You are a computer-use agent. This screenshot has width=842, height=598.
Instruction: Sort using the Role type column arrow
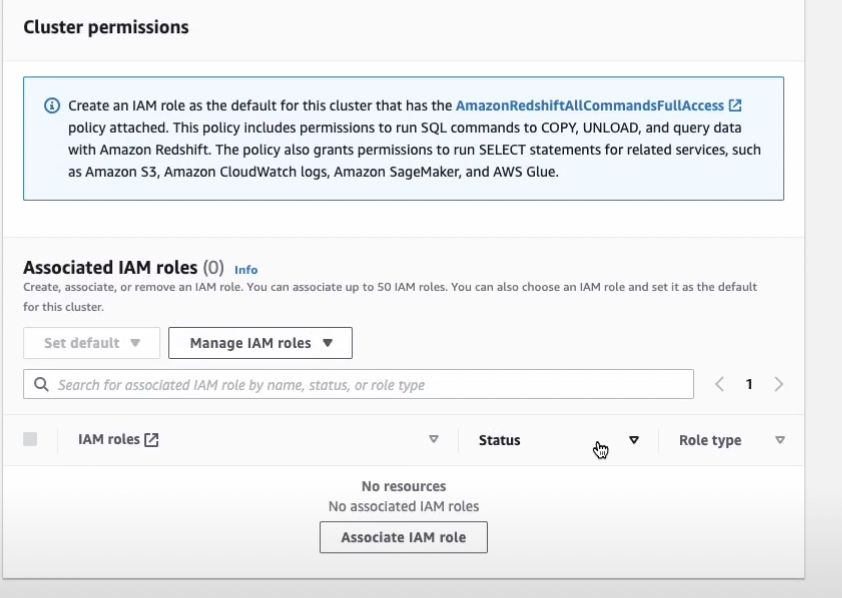[780, 440]
